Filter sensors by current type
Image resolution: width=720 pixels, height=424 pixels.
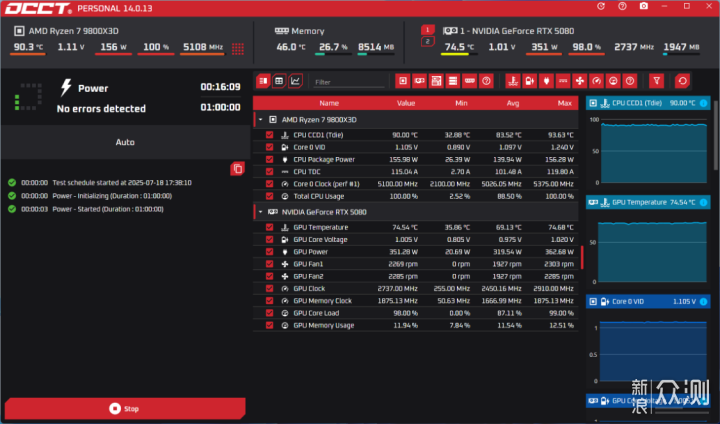[563, 81]
